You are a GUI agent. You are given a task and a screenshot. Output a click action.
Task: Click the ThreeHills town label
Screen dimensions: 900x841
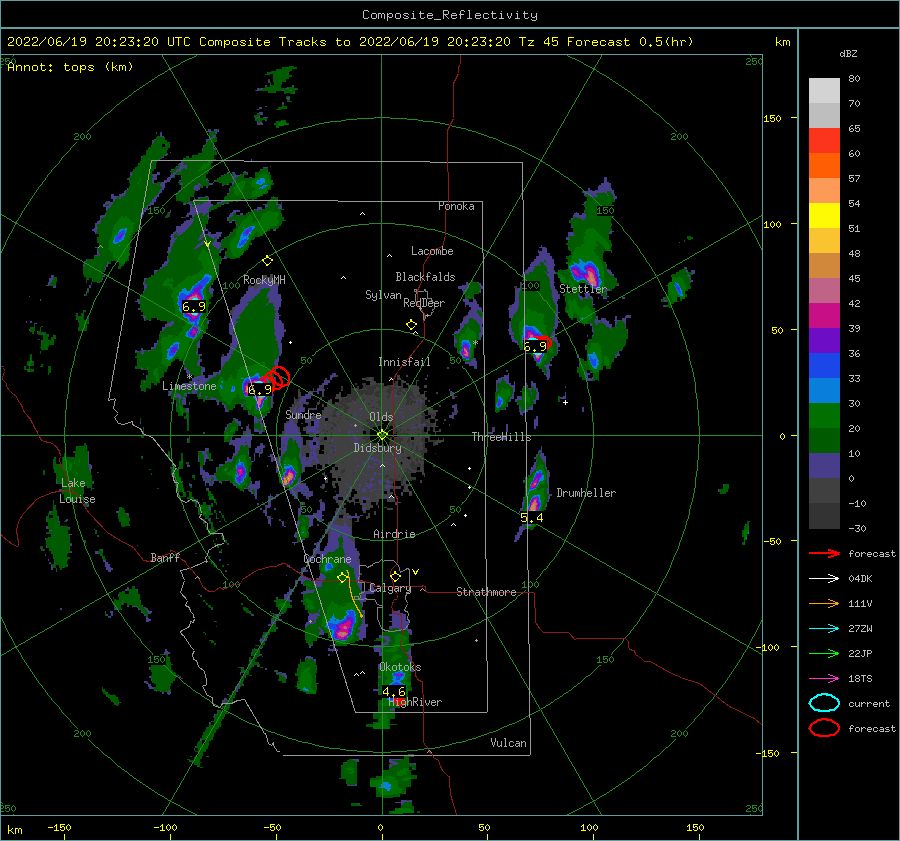pos(501,437)
